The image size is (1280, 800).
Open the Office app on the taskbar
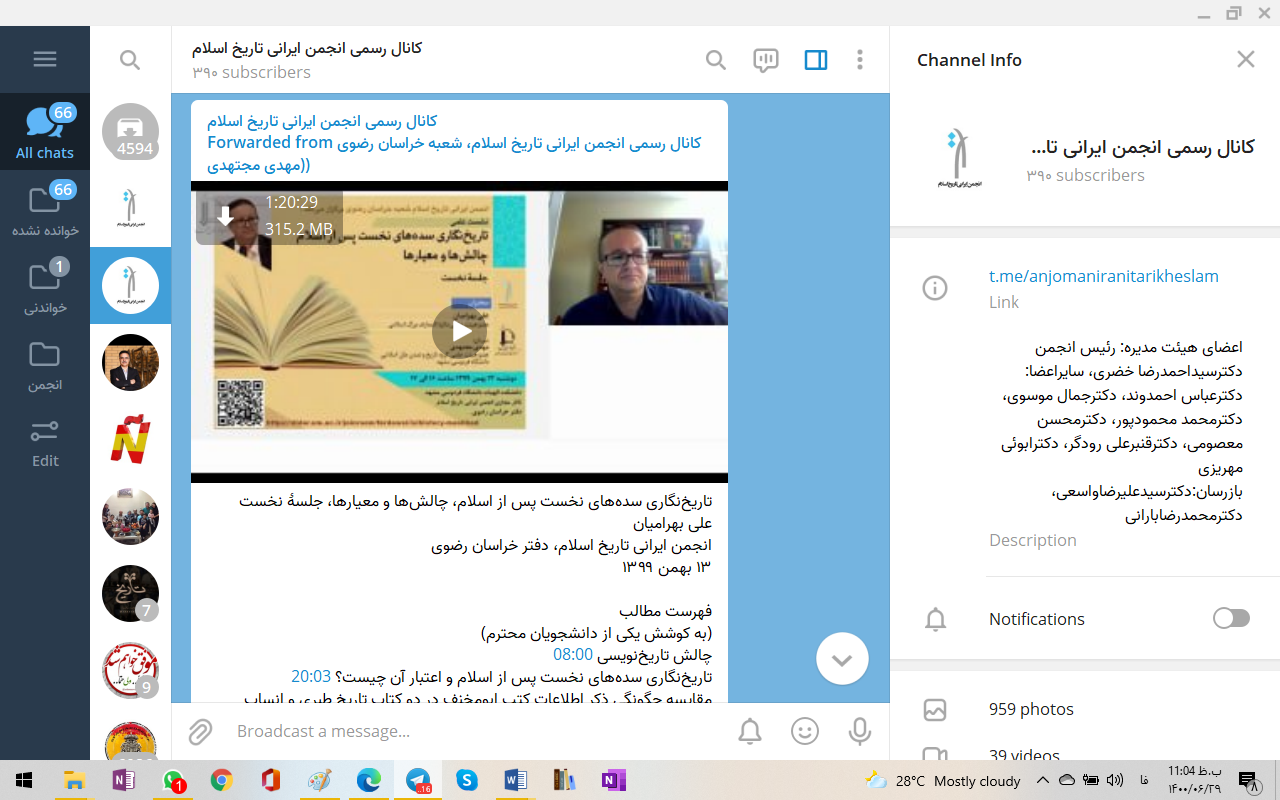point(270,780)
